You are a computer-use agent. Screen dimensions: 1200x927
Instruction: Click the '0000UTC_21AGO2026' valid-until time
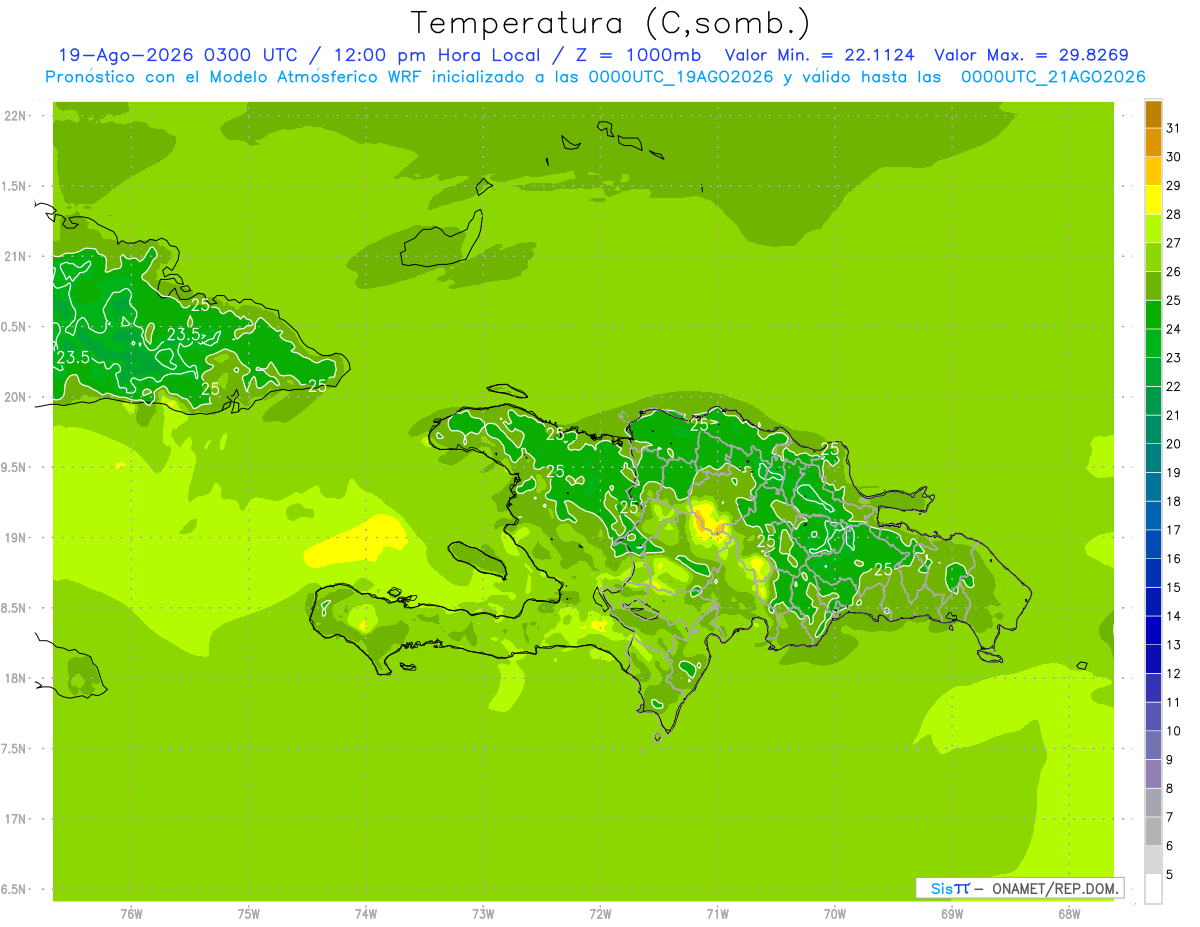[x=1053, y=77]
